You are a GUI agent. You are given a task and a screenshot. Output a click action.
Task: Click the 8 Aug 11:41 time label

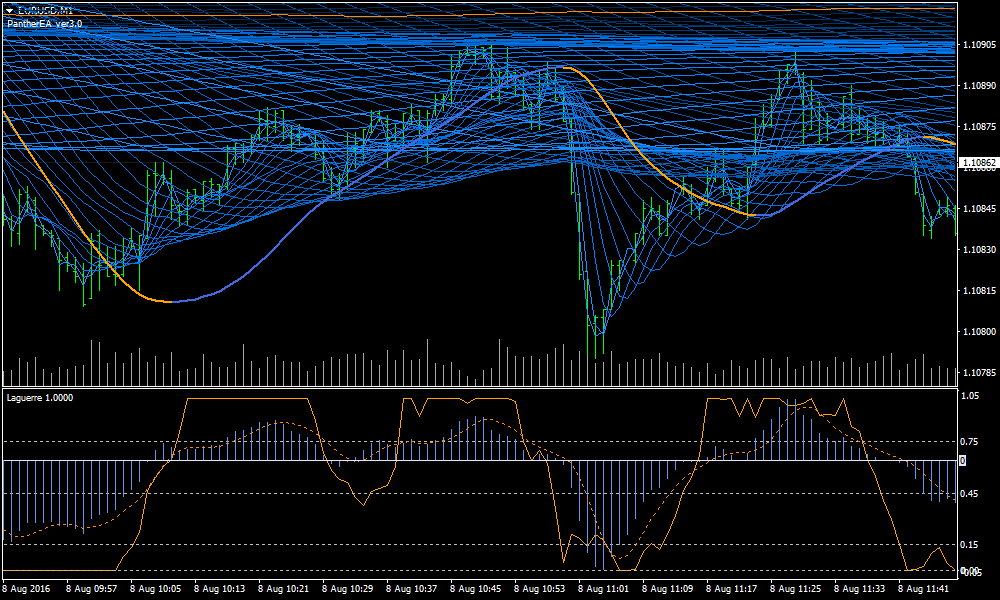[x=924, y=589]
